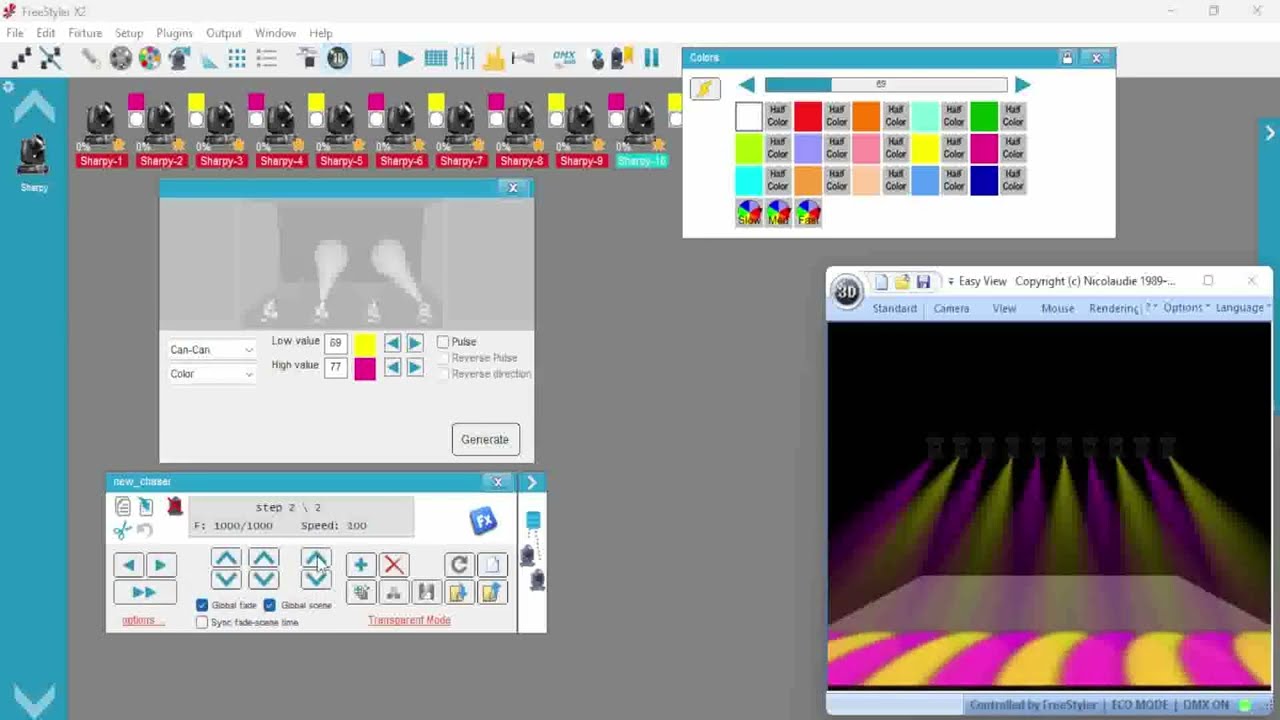This screenshot has width=1280, height=720.
Task: Collapse the fixture panel up chevron
Action: pos(34,106)
